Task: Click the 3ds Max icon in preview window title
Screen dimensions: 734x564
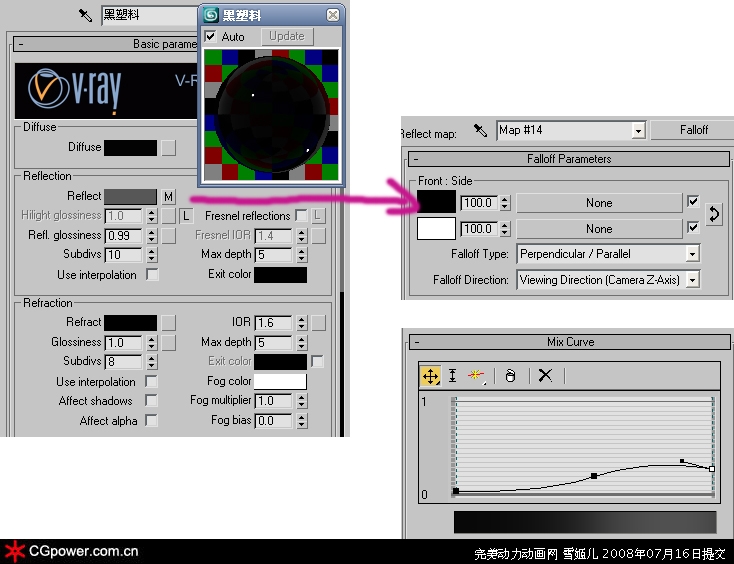Action: click(211, 15)
